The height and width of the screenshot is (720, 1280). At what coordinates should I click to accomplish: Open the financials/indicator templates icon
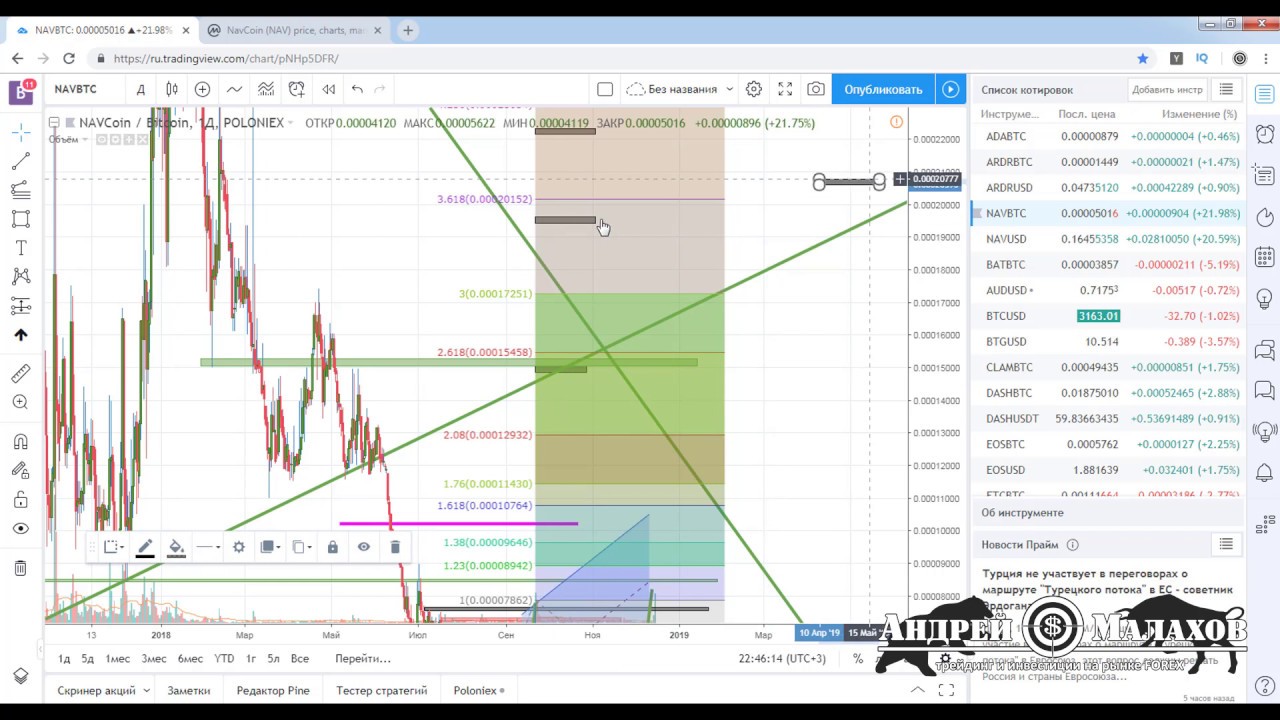266,89
